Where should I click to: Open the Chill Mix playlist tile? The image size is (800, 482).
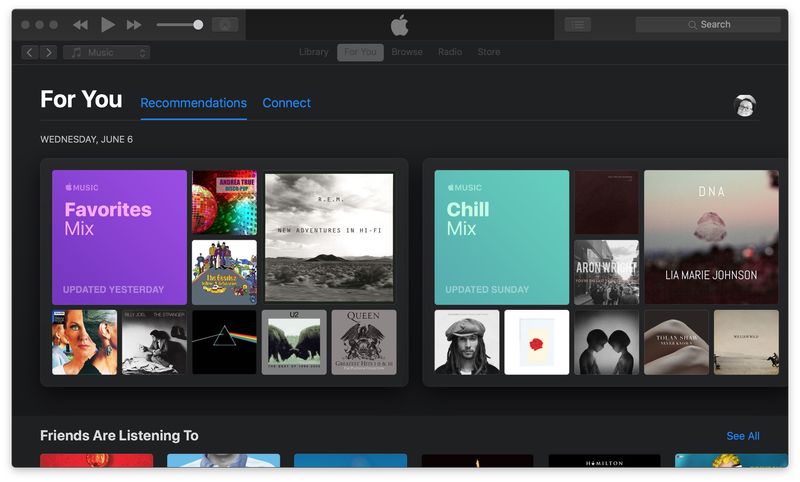click(x=502, y=237)
